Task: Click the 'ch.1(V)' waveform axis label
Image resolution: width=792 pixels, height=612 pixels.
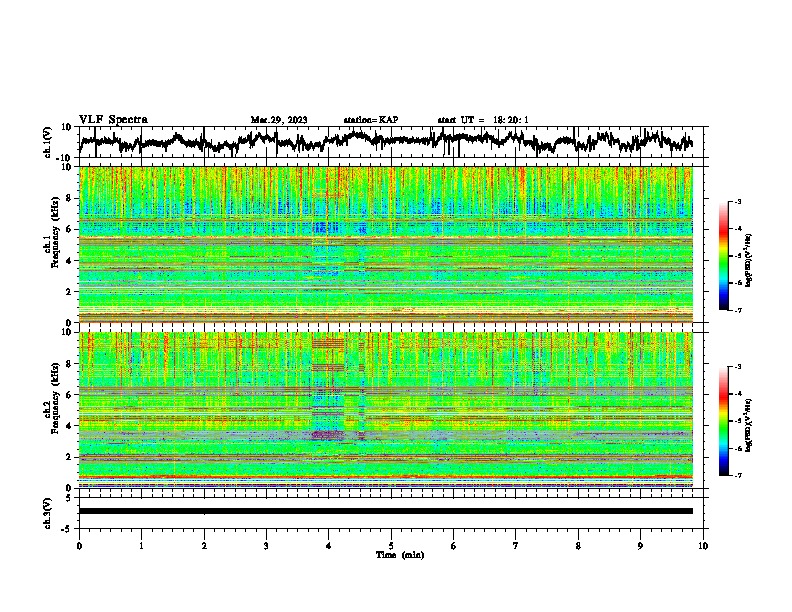Action: [x=48, y=142]
